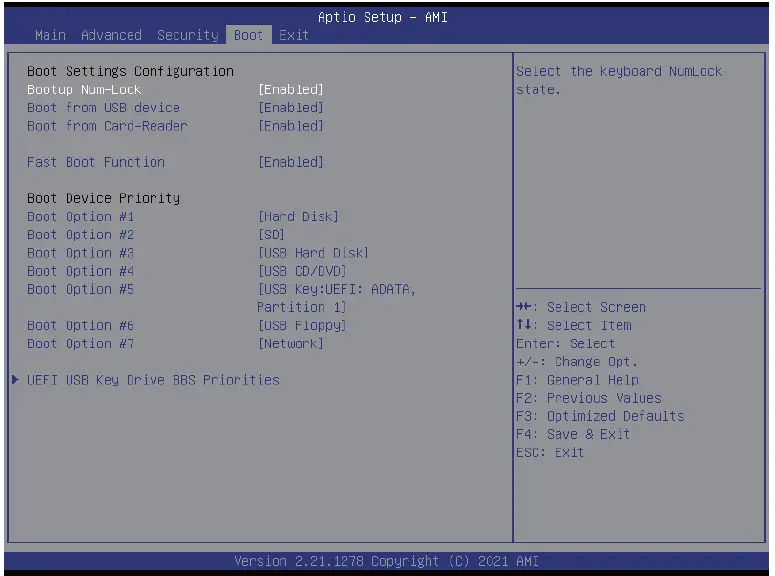Select Boot Option #4 label

tap(81, 271)
